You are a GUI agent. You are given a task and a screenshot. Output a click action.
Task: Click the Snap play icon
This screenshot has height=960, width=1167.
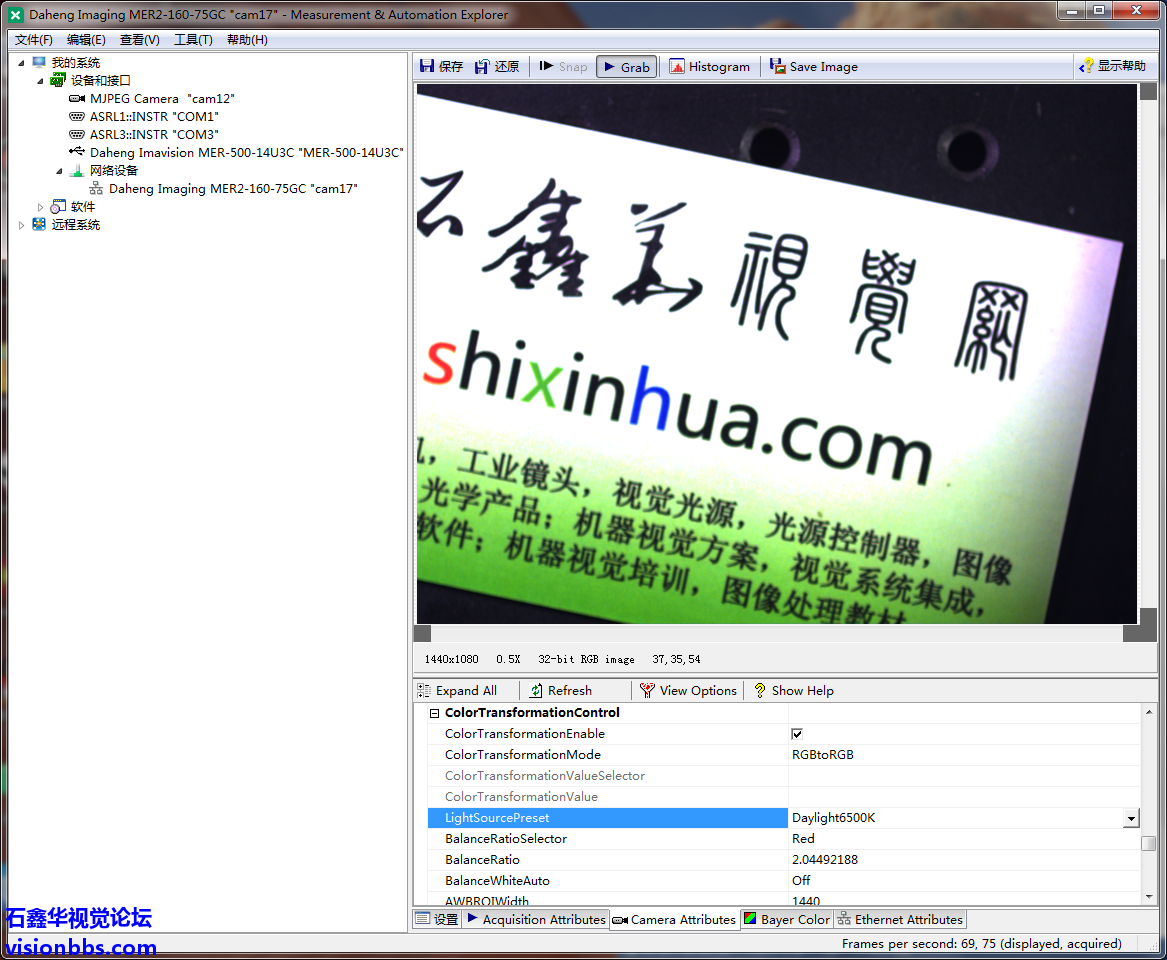(x=546, y=66)
